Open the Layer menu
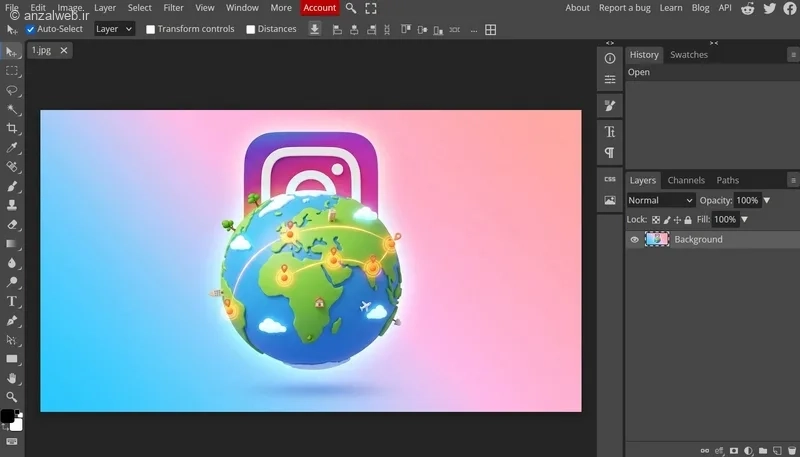This screenshot has width=800, height=457. 105,8
